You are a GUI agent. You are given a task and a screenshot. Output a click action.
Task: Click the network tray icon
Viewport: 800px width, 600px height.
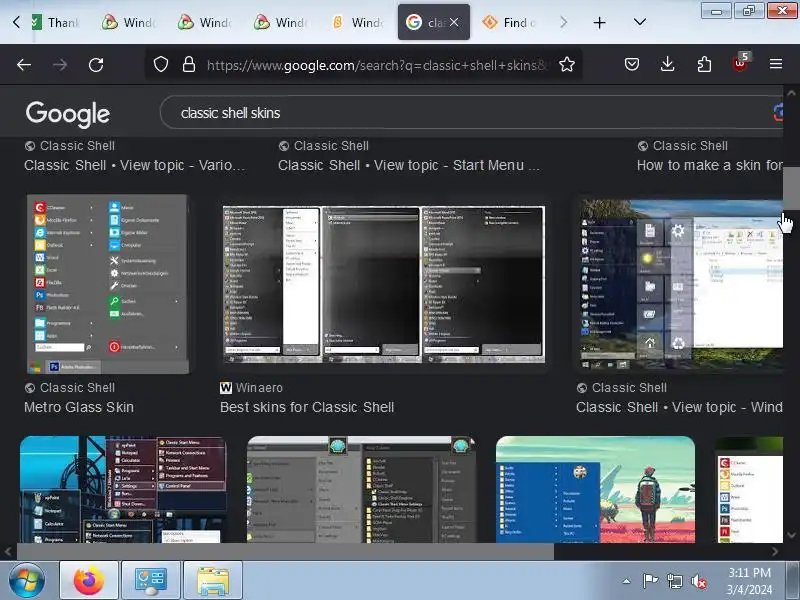674,581
